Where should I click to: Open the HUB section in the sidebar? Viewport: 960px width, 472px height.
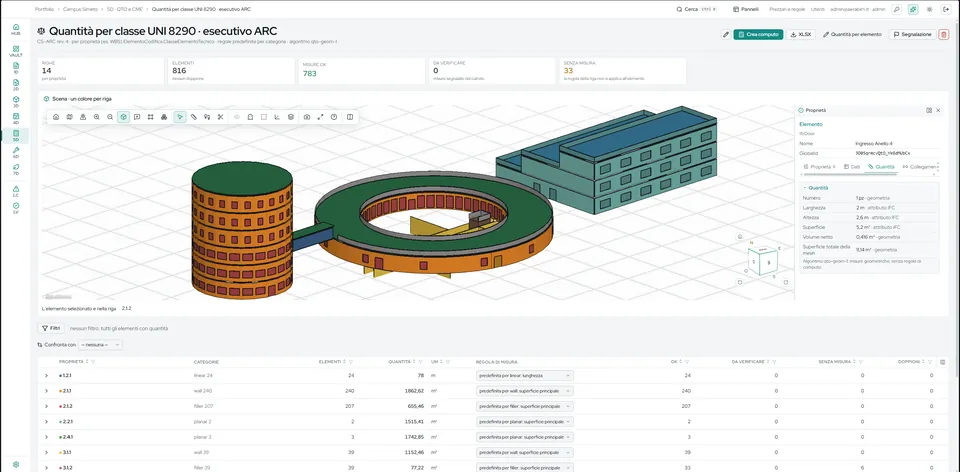coord(16,29)
